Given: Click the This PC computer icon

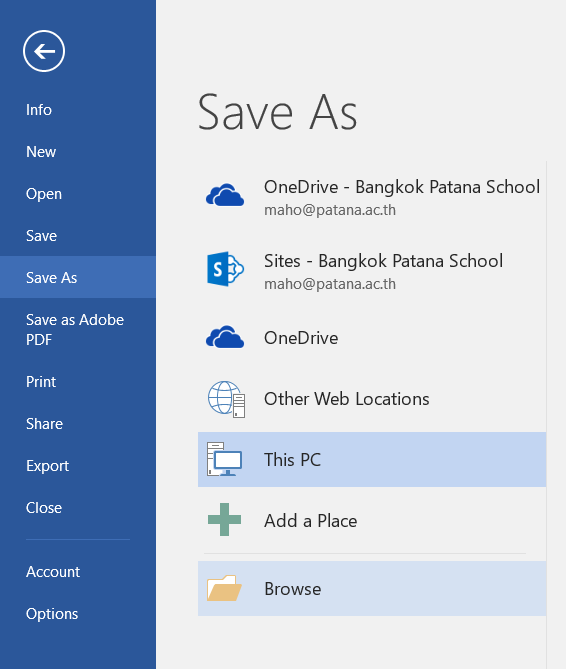Looking at the screenshot, I should [224, 459].
